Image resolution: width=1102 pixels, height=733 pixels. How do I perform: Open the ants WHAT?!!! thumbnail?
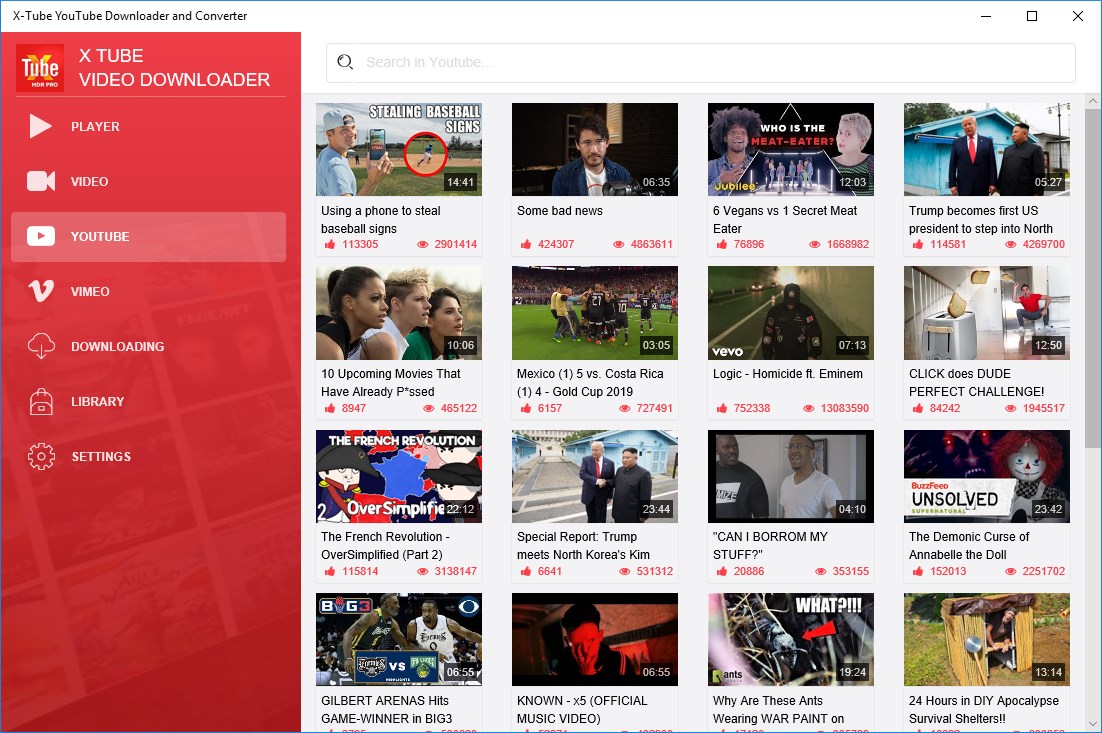tap(791, 640)
